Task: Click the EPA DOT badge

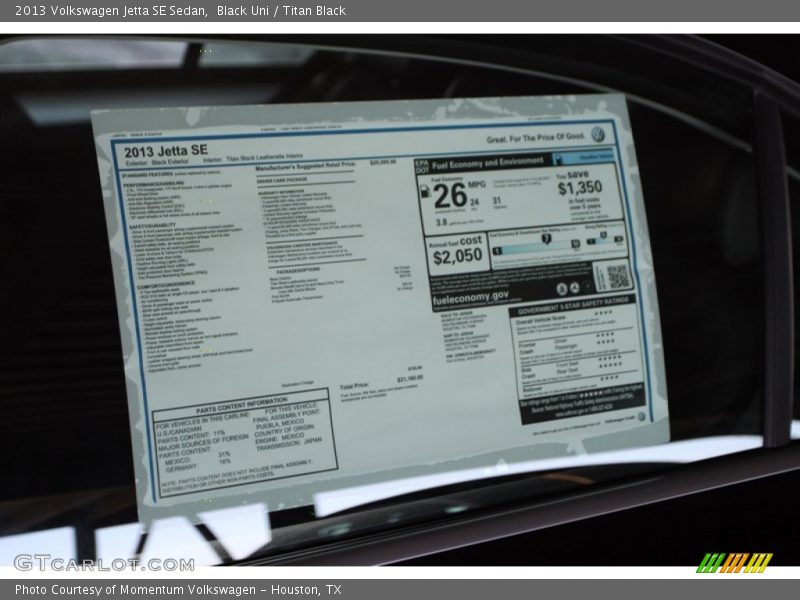Action: pyautogui.click(x=421, y=165)
